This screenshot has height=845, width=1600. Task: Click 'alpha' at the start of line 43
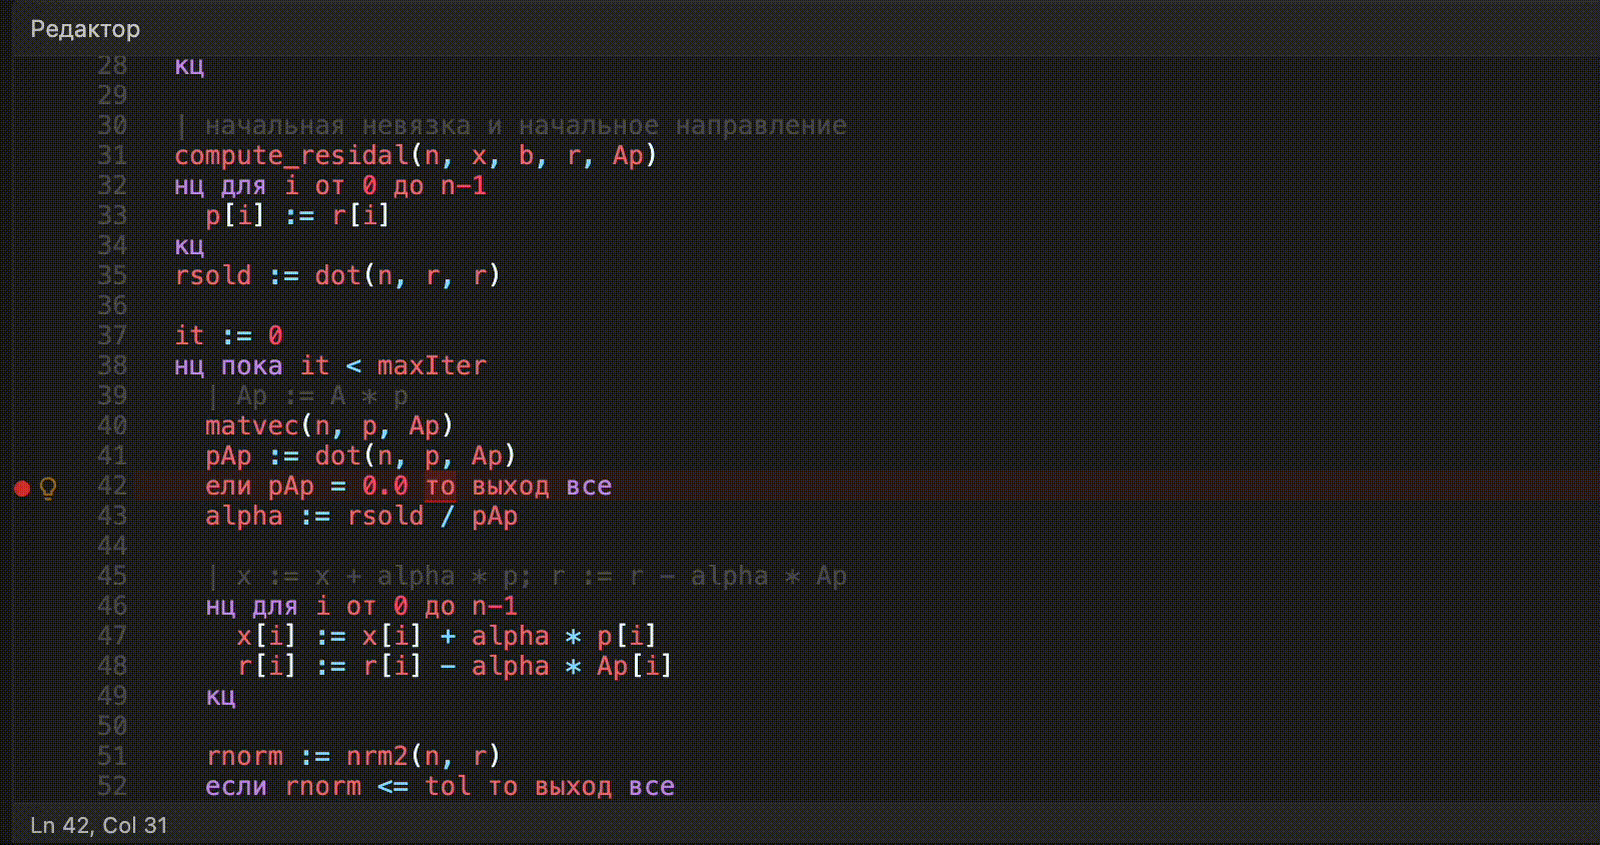[244, 516]
